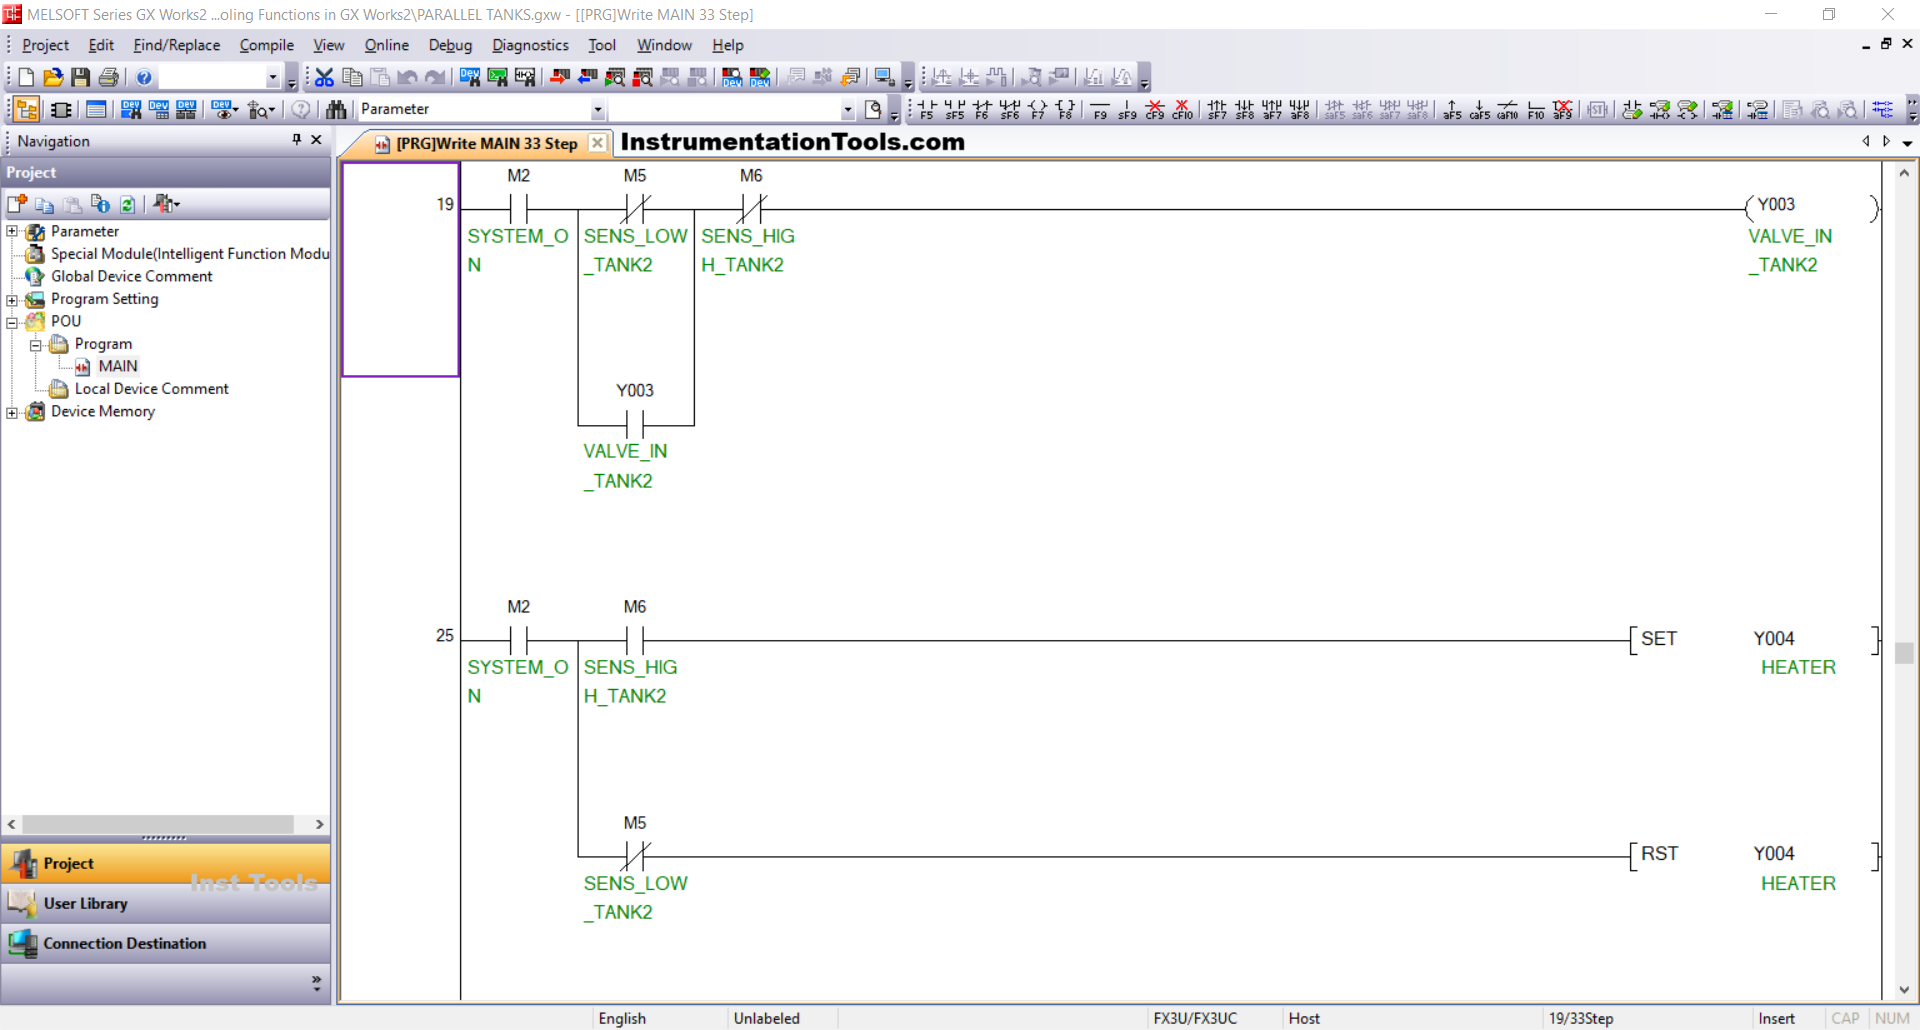Insert coil with F7 icon
The width and height of the screenshot is (1920, 1030).
1038,109
